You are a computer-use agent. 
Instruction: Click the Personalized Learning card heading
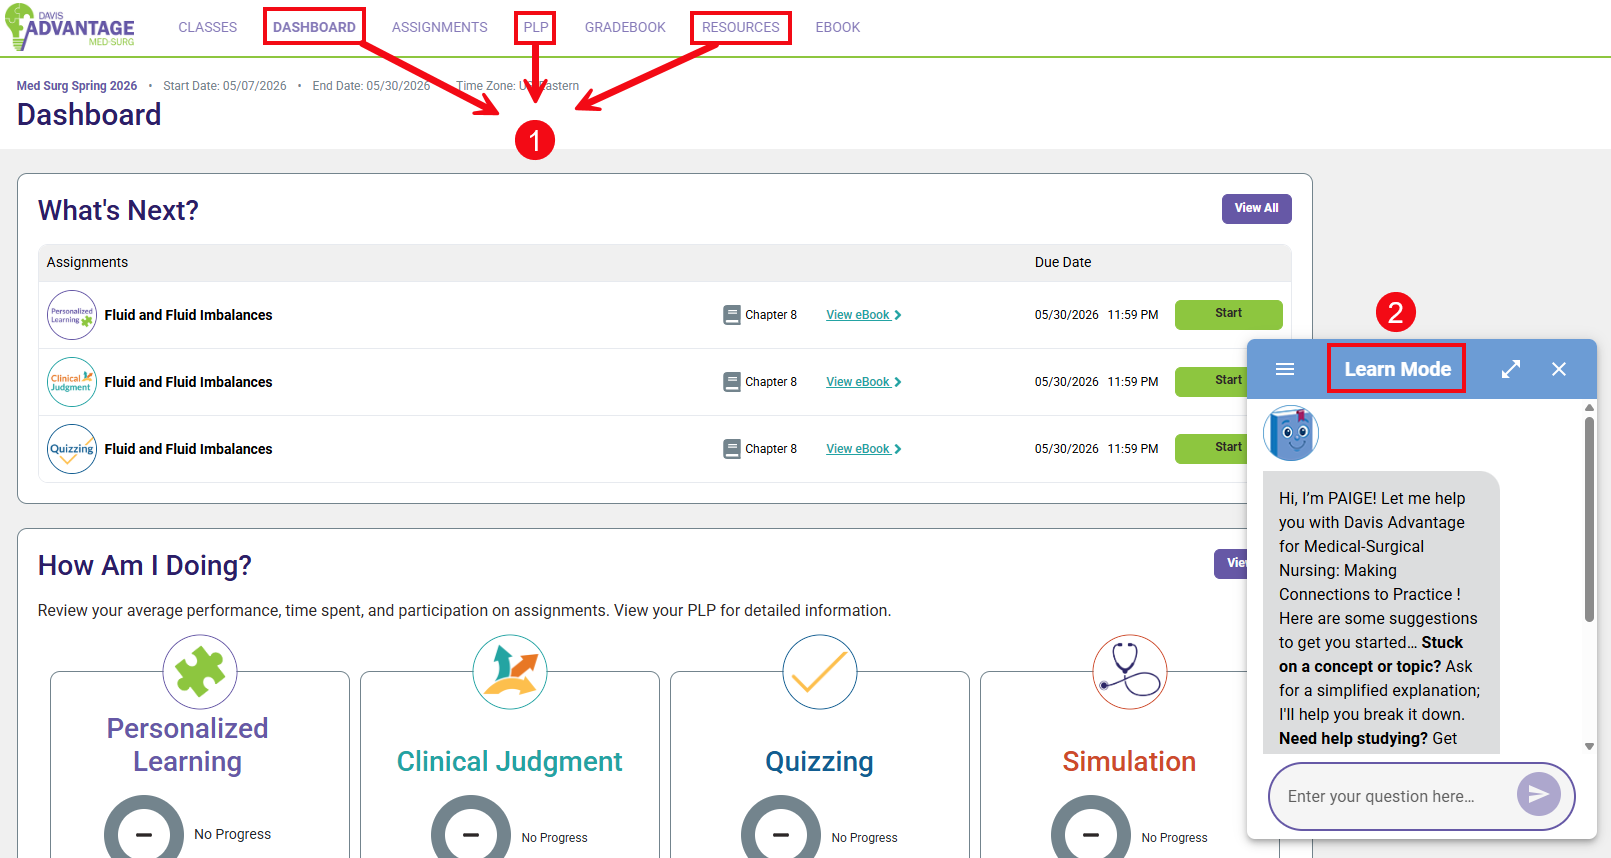(x=188, y=744)
